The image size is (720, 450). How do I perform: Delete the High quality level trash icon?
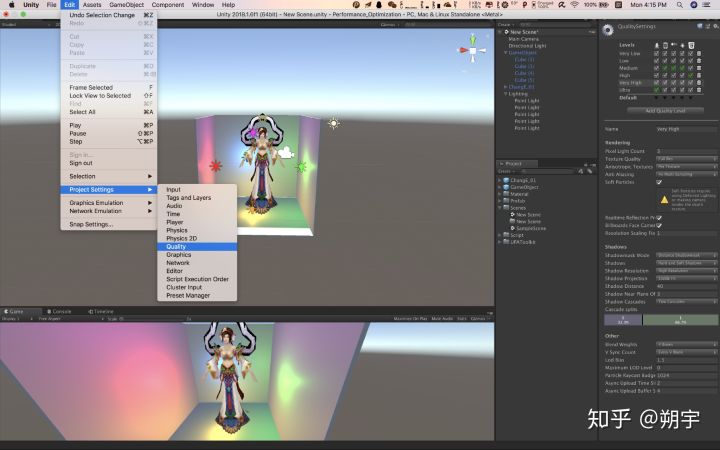(x=699, y=75)
